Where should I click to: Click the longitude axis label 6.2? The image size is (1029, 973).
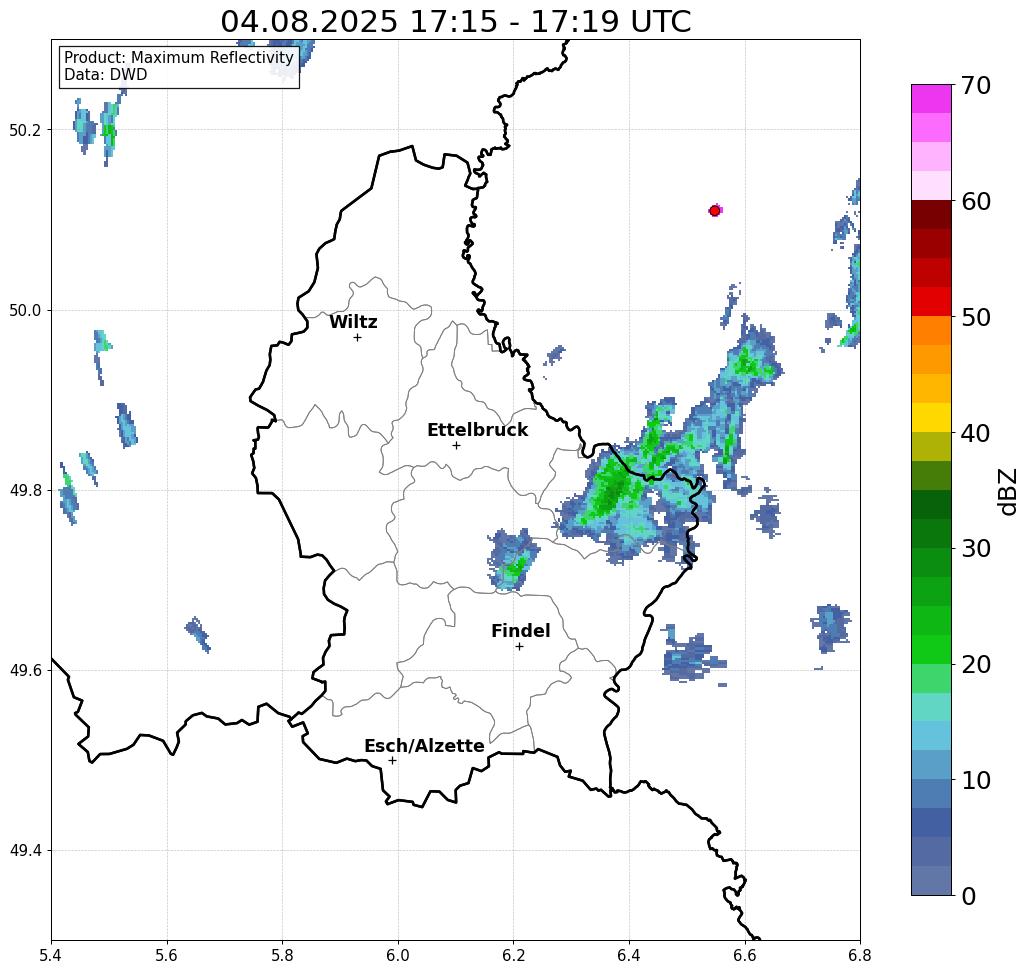click(513, 955)
